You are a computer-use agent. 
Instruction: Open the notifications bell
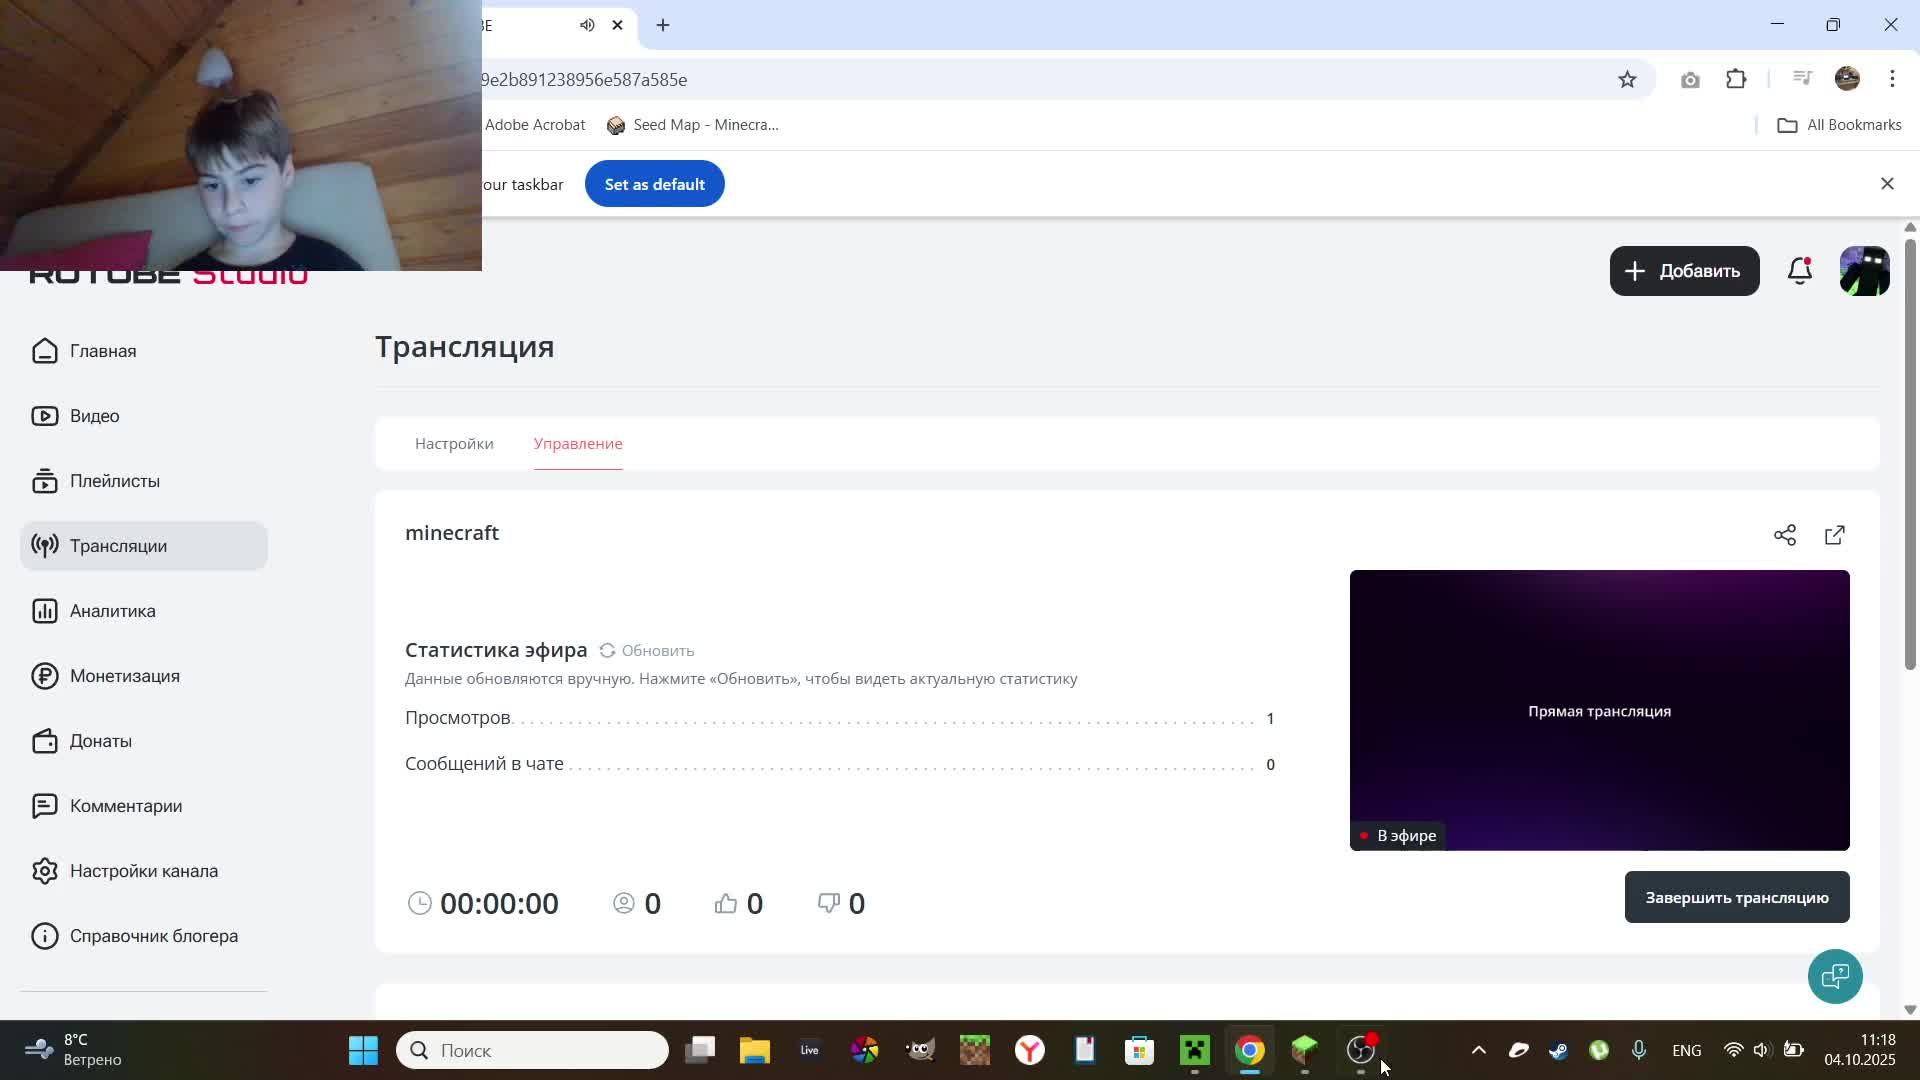1800,271
